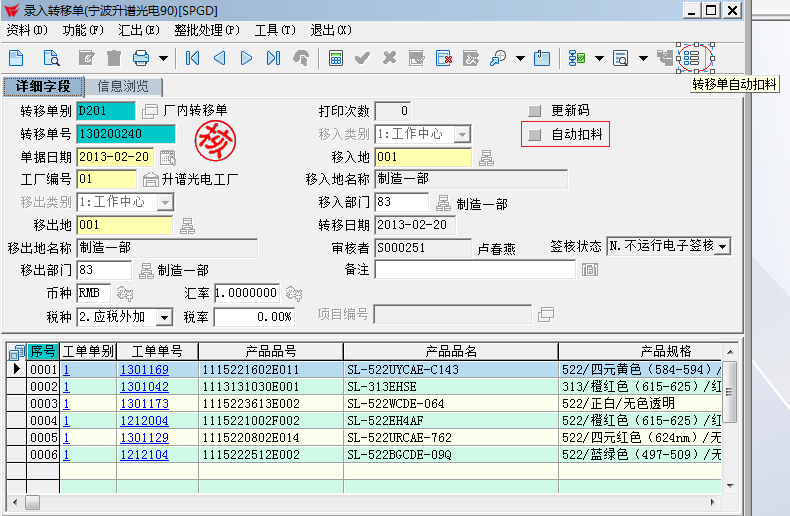790x516 pixels.
Task: Click the calculator icon in toolbar
Action: click(x=336, y=58)
